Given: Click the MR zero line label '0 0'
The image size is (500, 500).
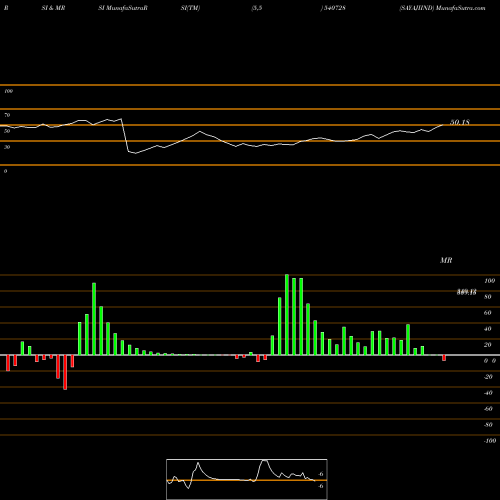Looking at the screenshot, I should (490, 361).
